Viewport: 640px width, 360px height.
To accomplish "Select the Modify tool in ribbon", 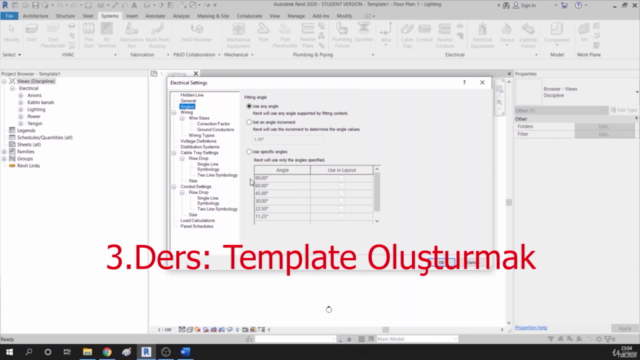I will [11, 33].
